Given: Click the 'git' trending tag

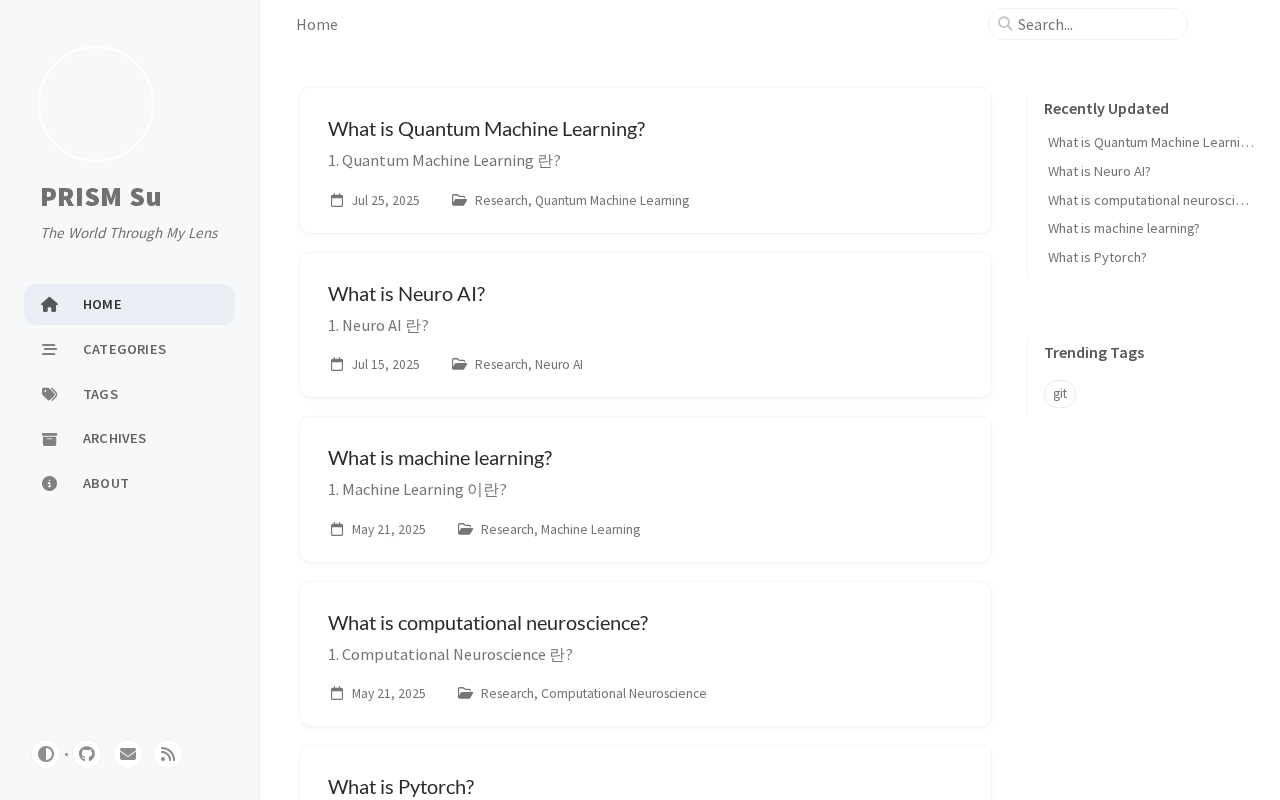Looking at the screenshot, I should click(x=1060, y=394).
